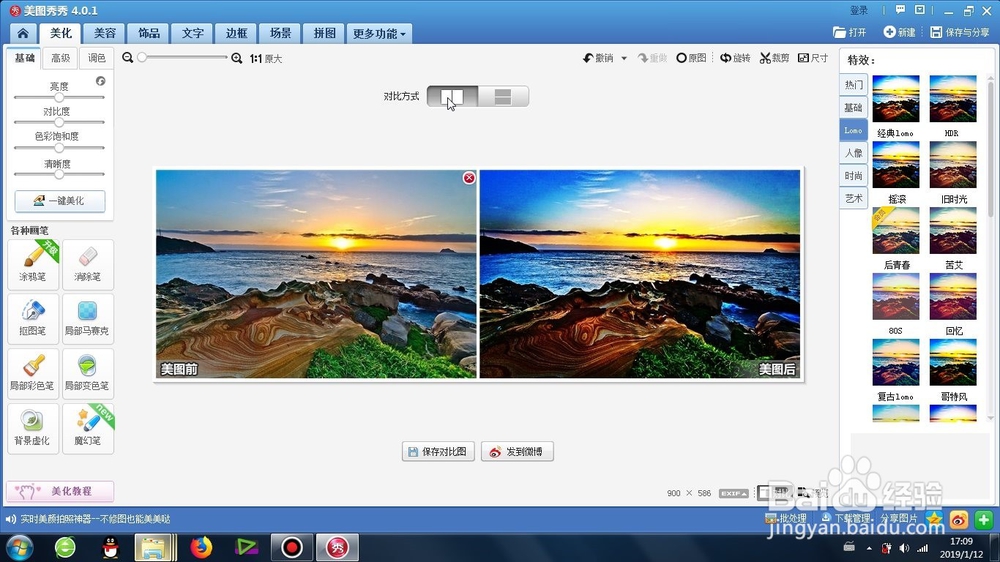Expand the undo history dropdown arrow
The width and height of the screenshot is (1000, 562).
click(x=624, y=58)
